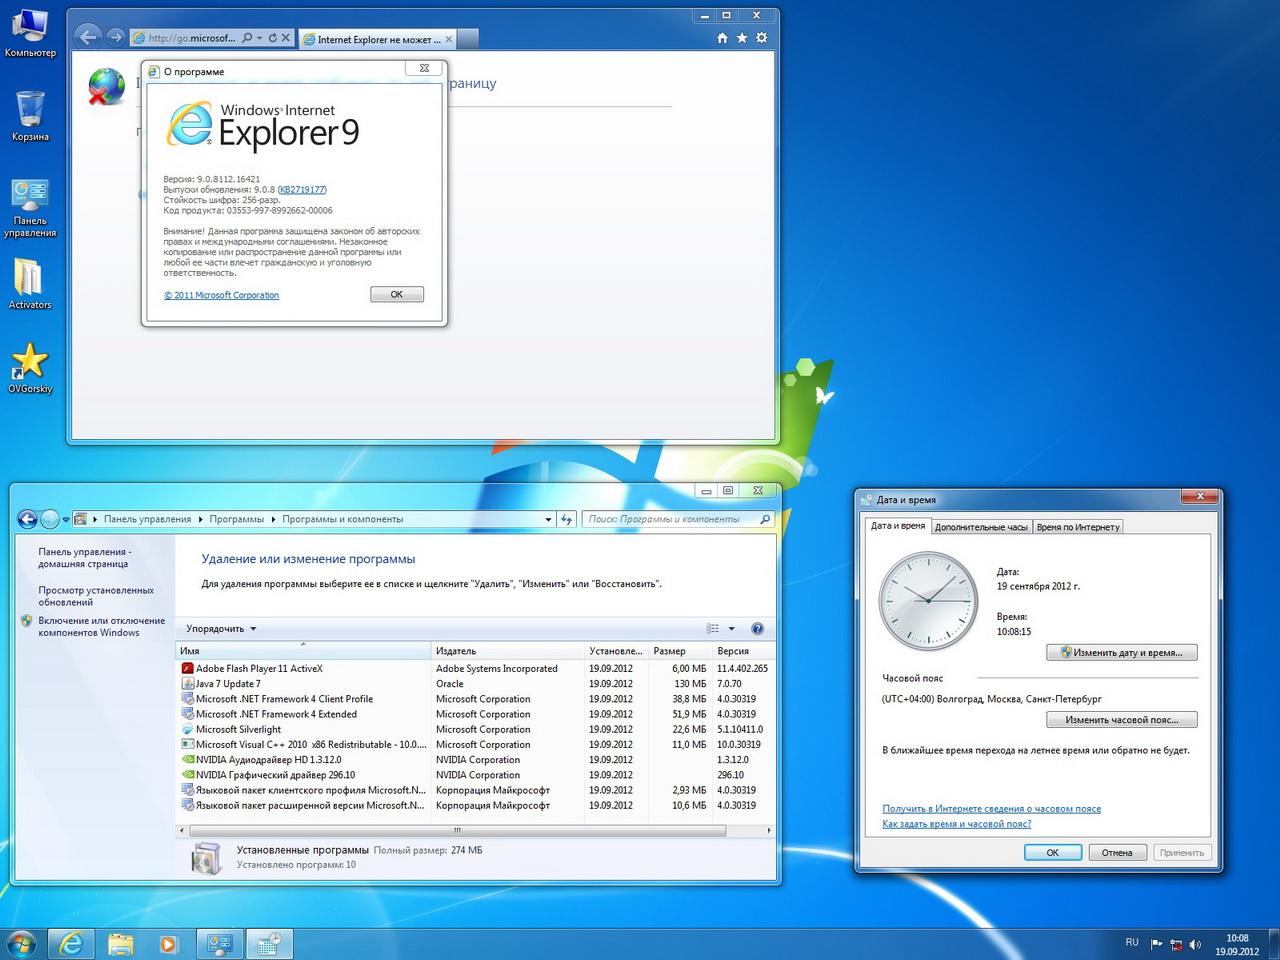The width and height of the screenshot is (1280, 960).
Task: Click the RU language indicator in taskbar
Action: click(1132, 942)
